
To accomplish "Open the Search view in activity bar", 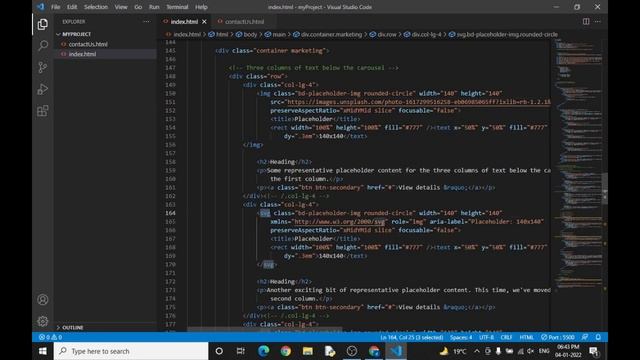I will pyautogui.click(x=42, y=45).
